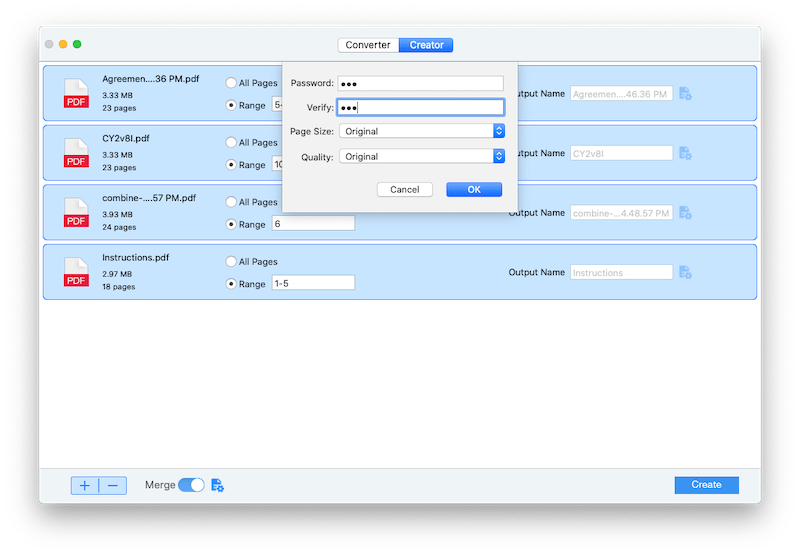Focus the Verify password field
The image size is (800, 555).
(x=420, y=107)
